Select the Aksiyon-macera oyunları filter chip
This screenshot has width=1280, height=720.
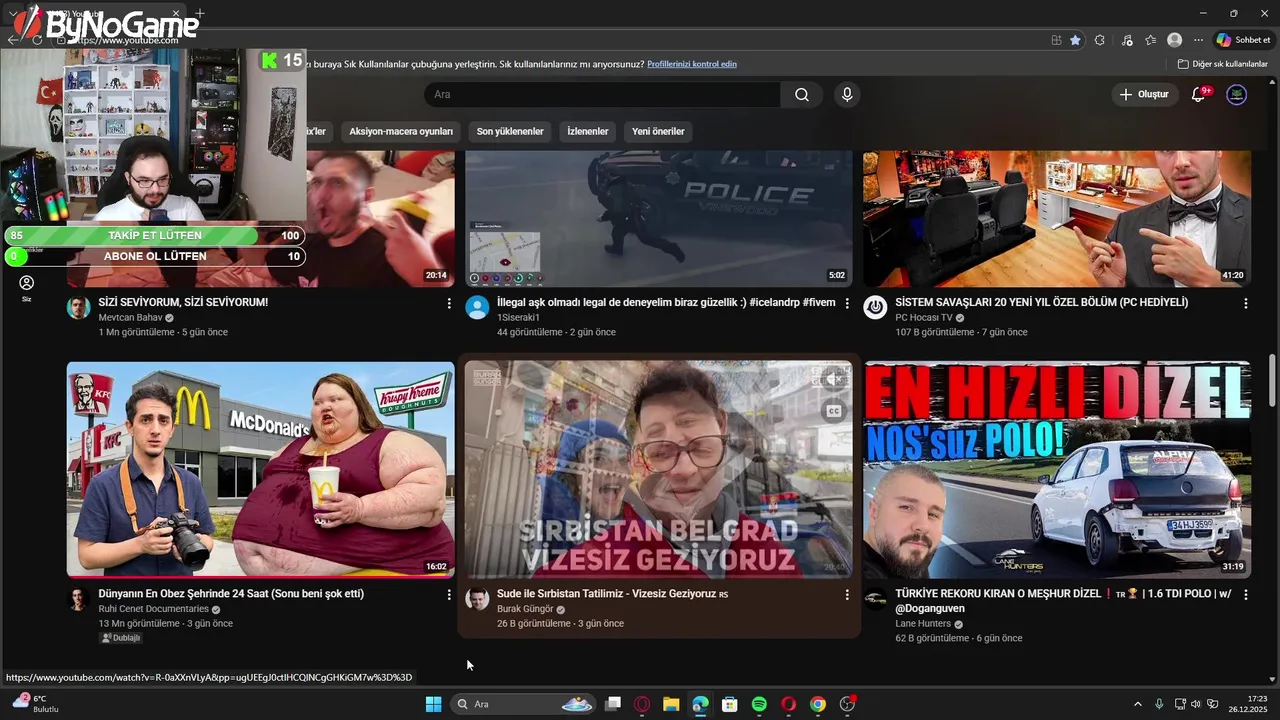click(x=401, y=132)
